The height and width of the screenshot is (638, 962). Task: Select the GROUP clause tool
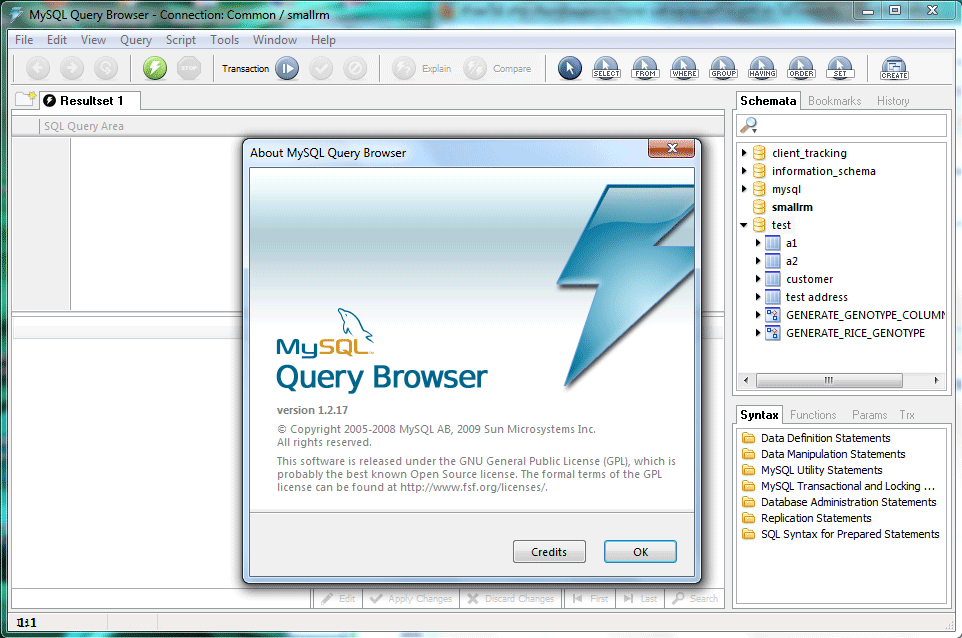point(723,68)
